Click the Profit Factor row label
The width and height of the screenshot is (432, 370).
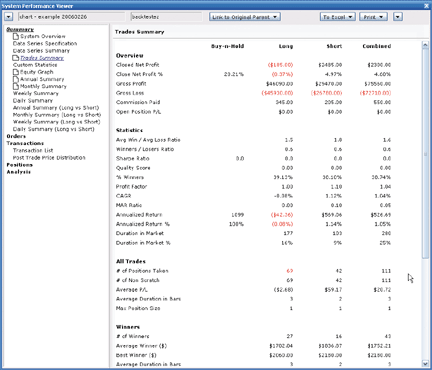131,186
